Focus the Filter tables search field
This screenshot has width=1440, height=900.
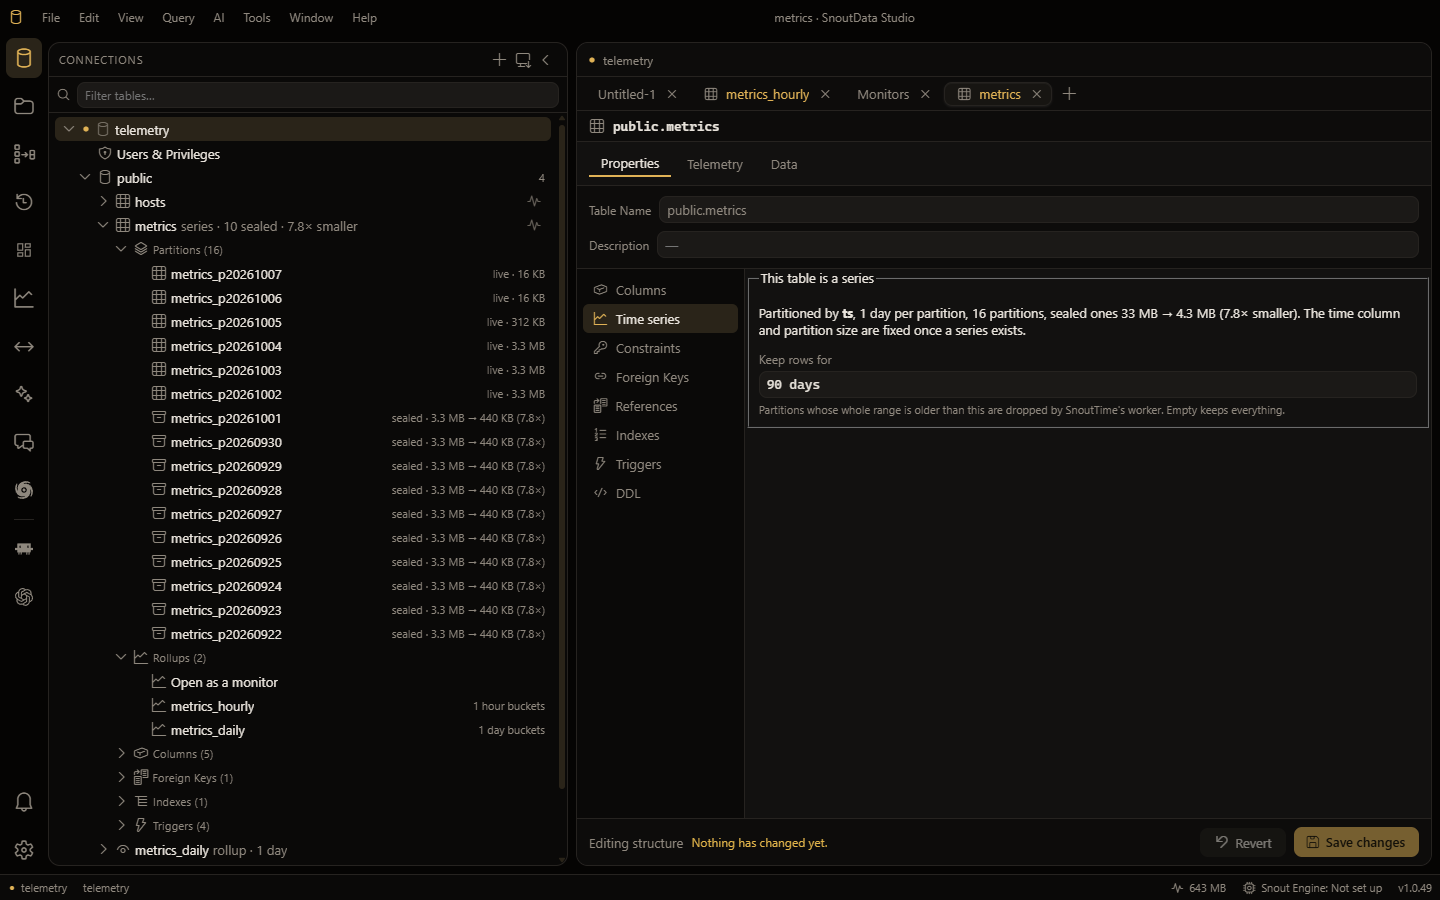point(317,95)
